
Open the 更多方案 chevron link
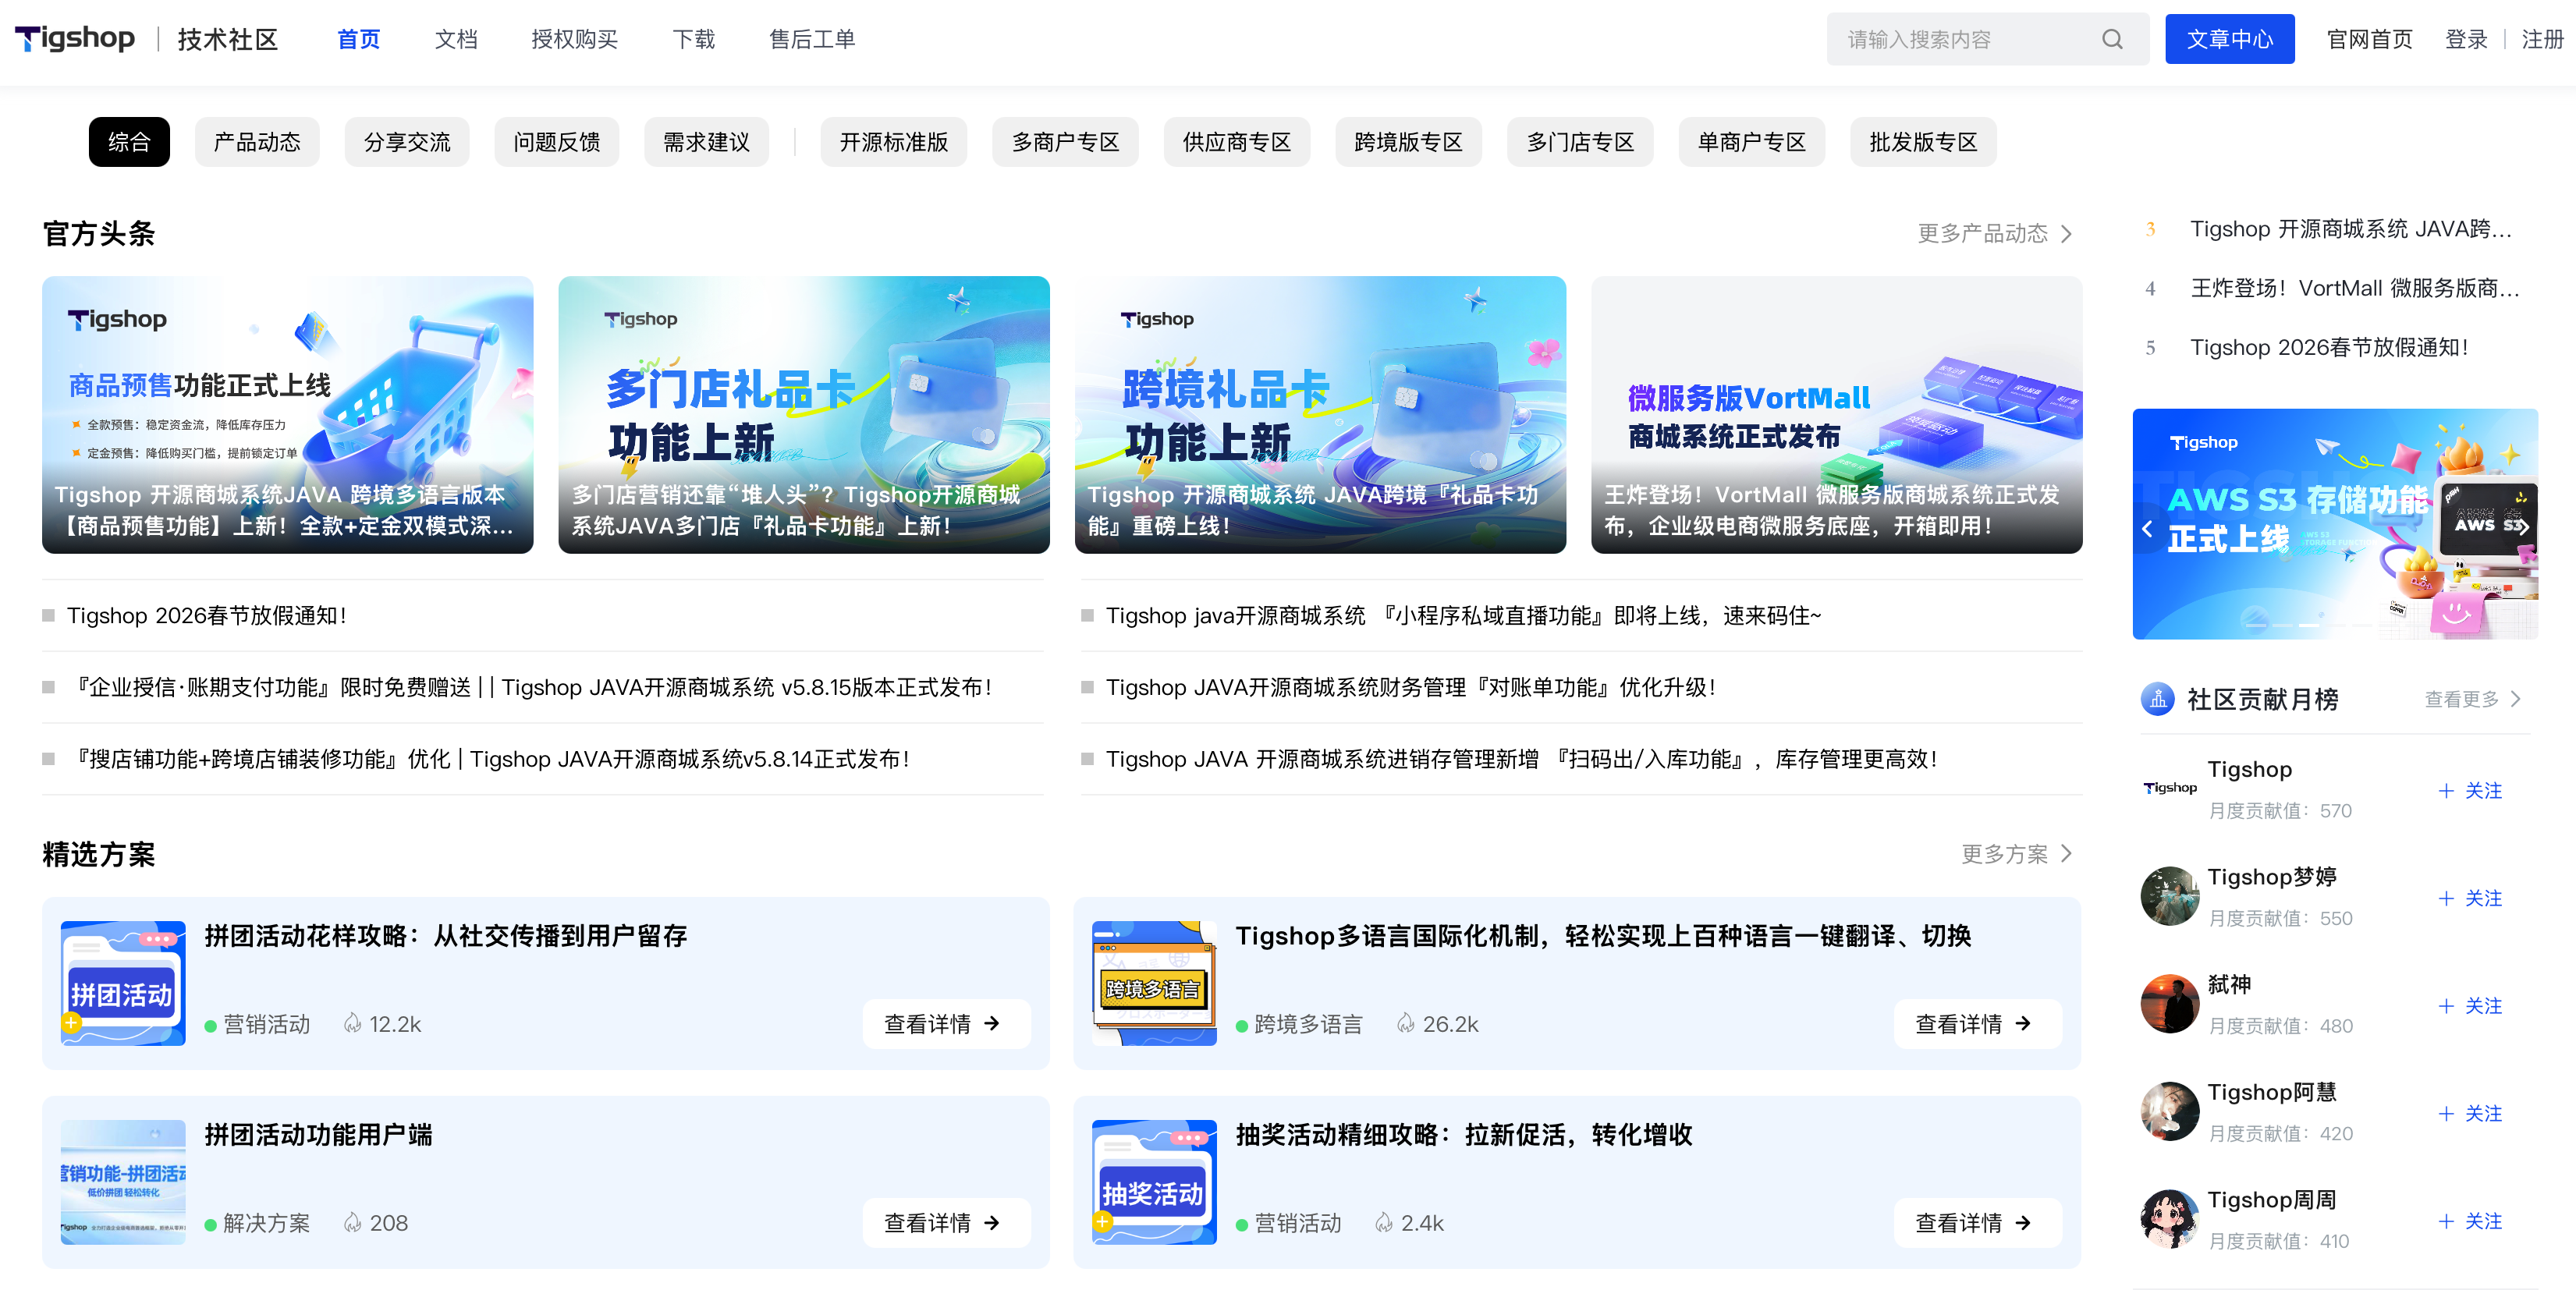coord(2017,854)
